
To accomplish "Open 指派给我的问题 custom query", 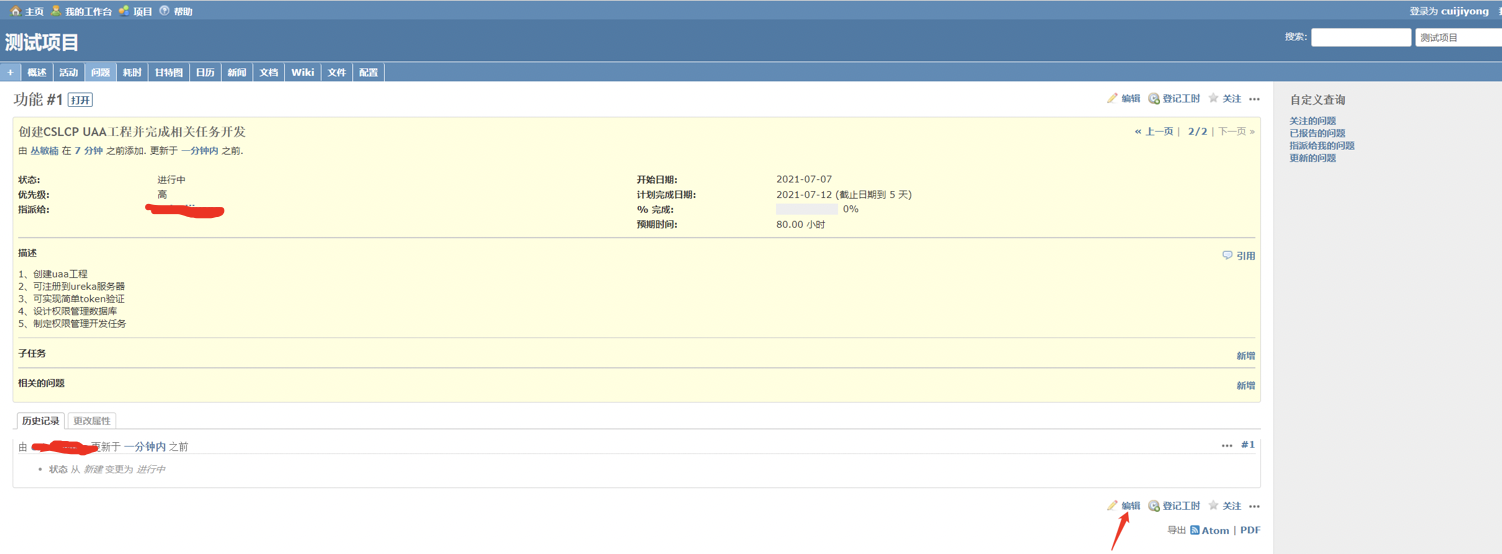I will [x=1322, y=146].
